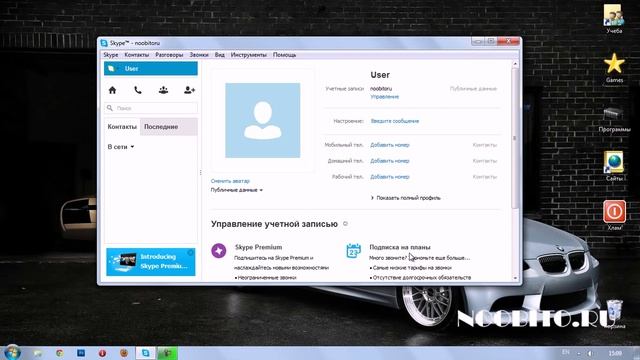640x360 pixels.
Task: Click the Skype Premium purple star icon
Action: pyautogui.click(x=218, y=251)
